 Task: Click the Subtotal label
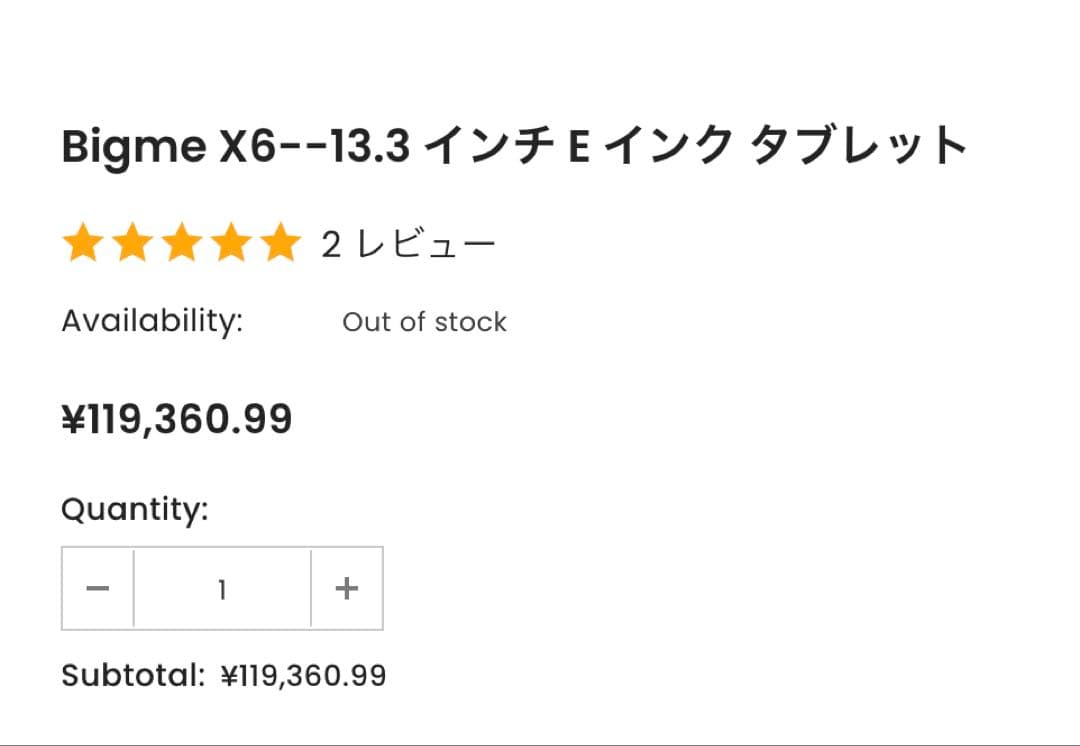(134, 675)
